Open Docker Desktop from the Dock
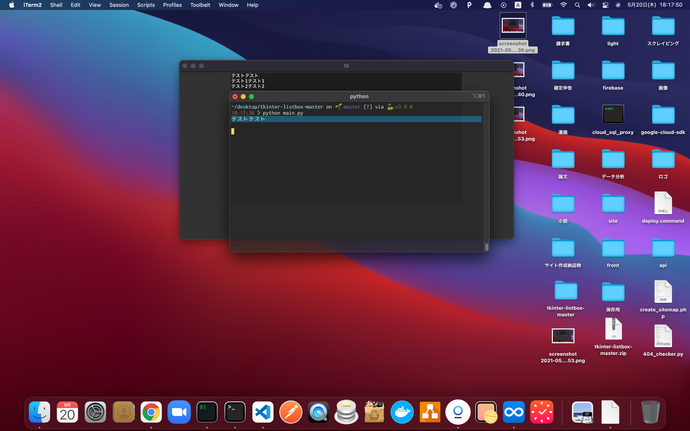Image resolution: width=690 pixels, height=431 pixels. (402, 412)
